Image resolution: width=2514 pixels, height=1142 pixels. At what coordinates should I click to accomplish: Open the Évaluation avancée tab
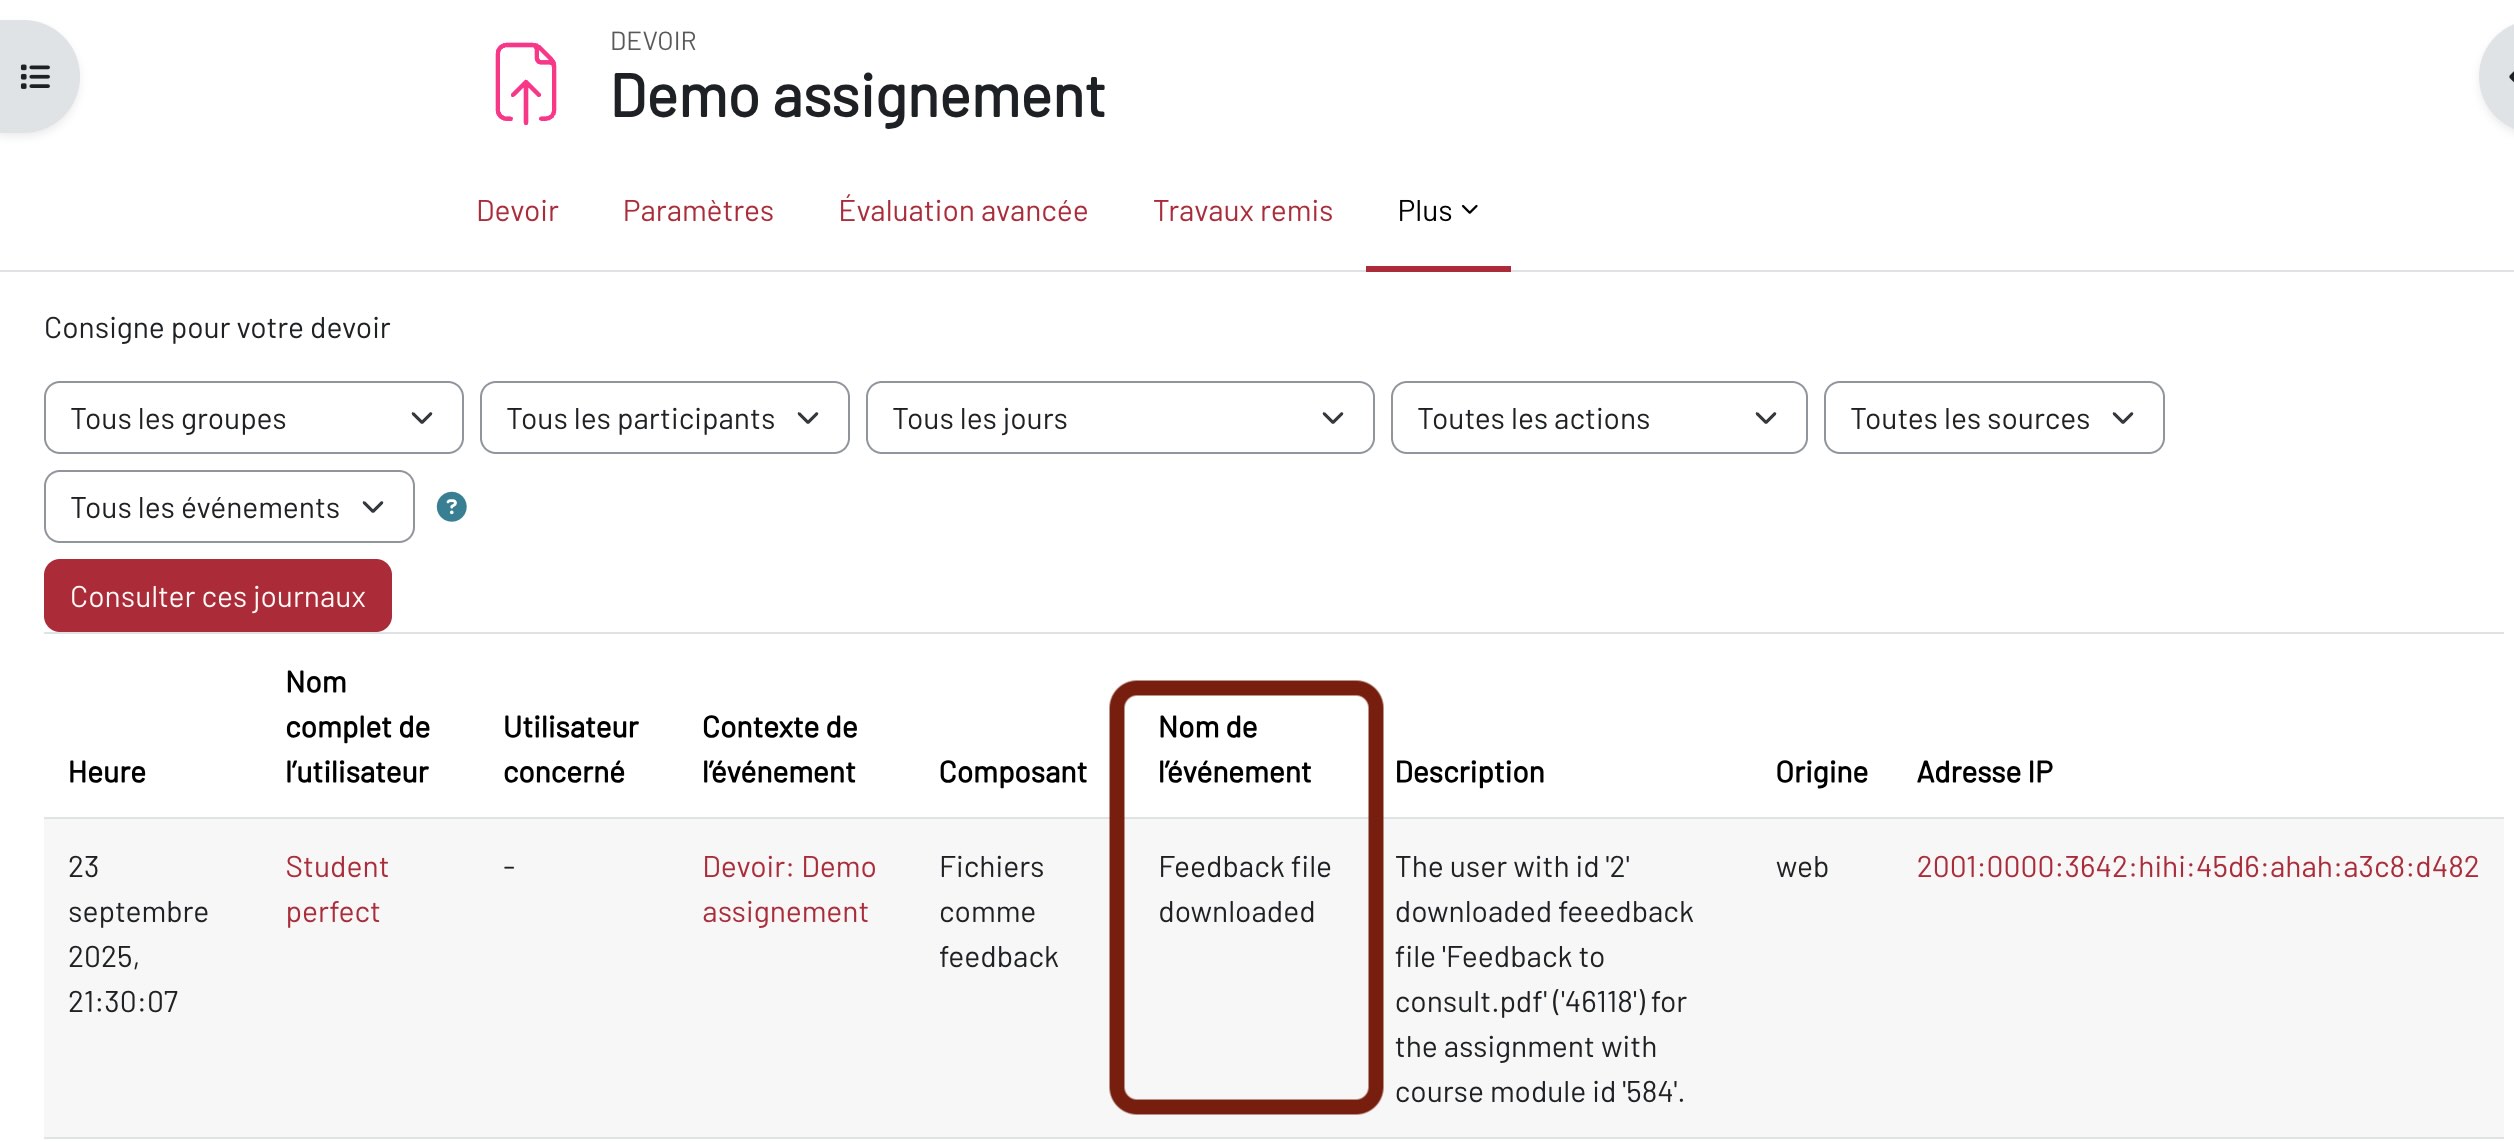[963, 211]
